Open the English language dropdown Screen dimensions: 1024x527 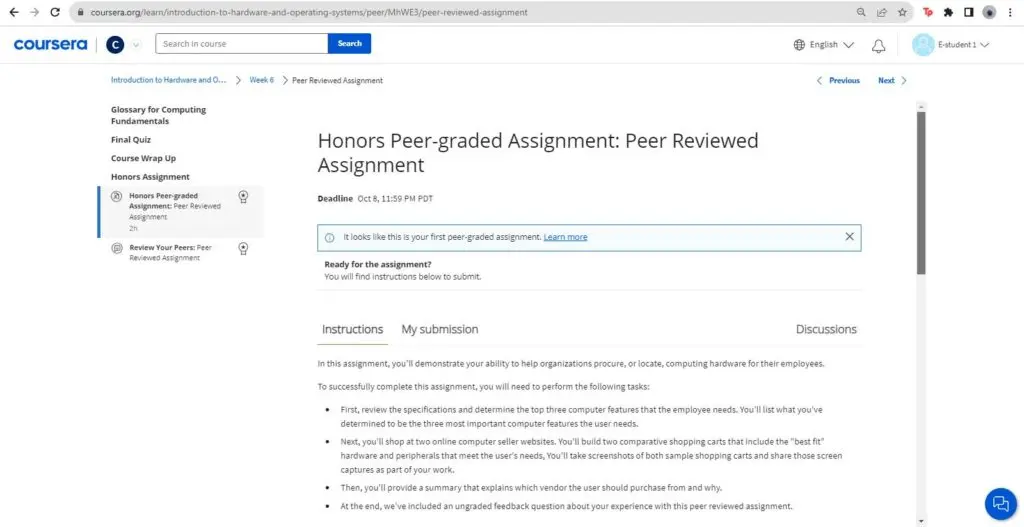831,44
